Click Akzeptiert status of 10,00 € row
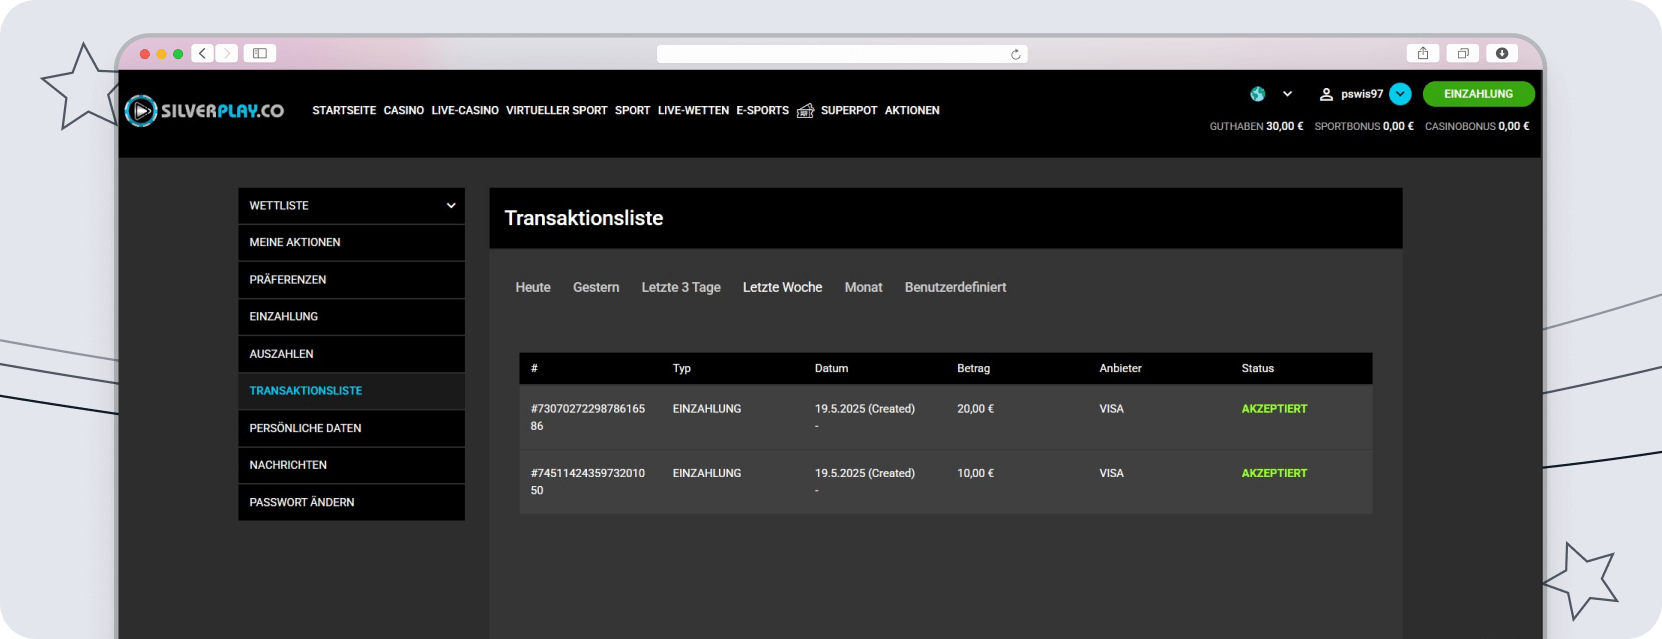Screen dimensions: 1662x639 [1274, 473]
